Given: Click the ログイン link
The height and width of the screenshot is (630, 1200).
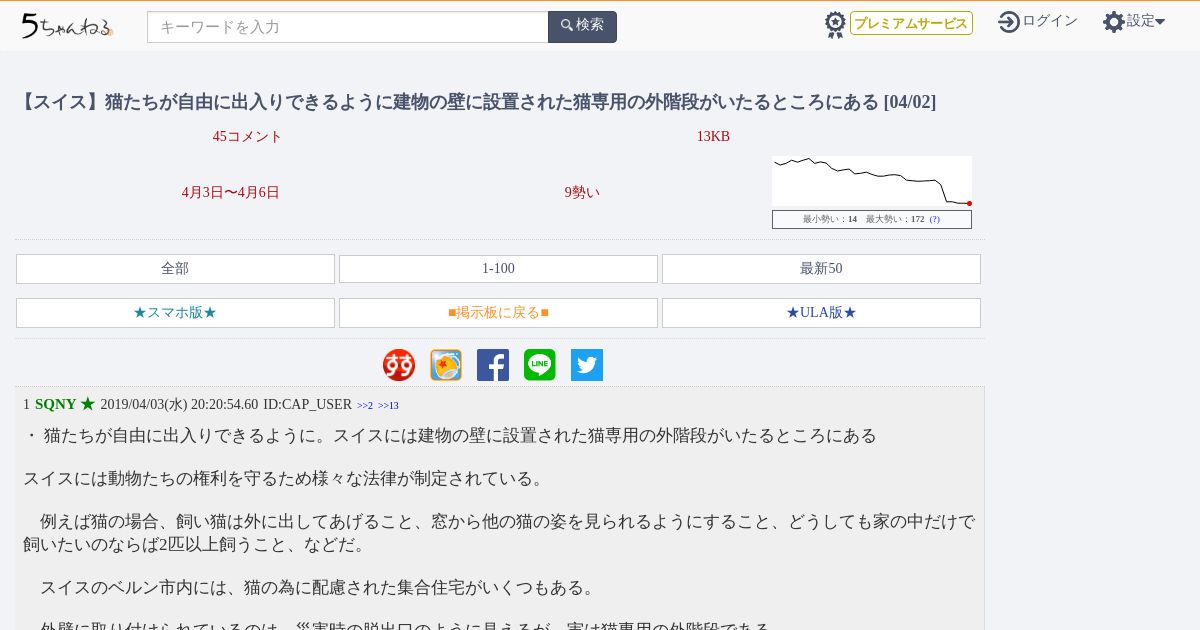Looking at the screenshot, I should (1050, 21).
